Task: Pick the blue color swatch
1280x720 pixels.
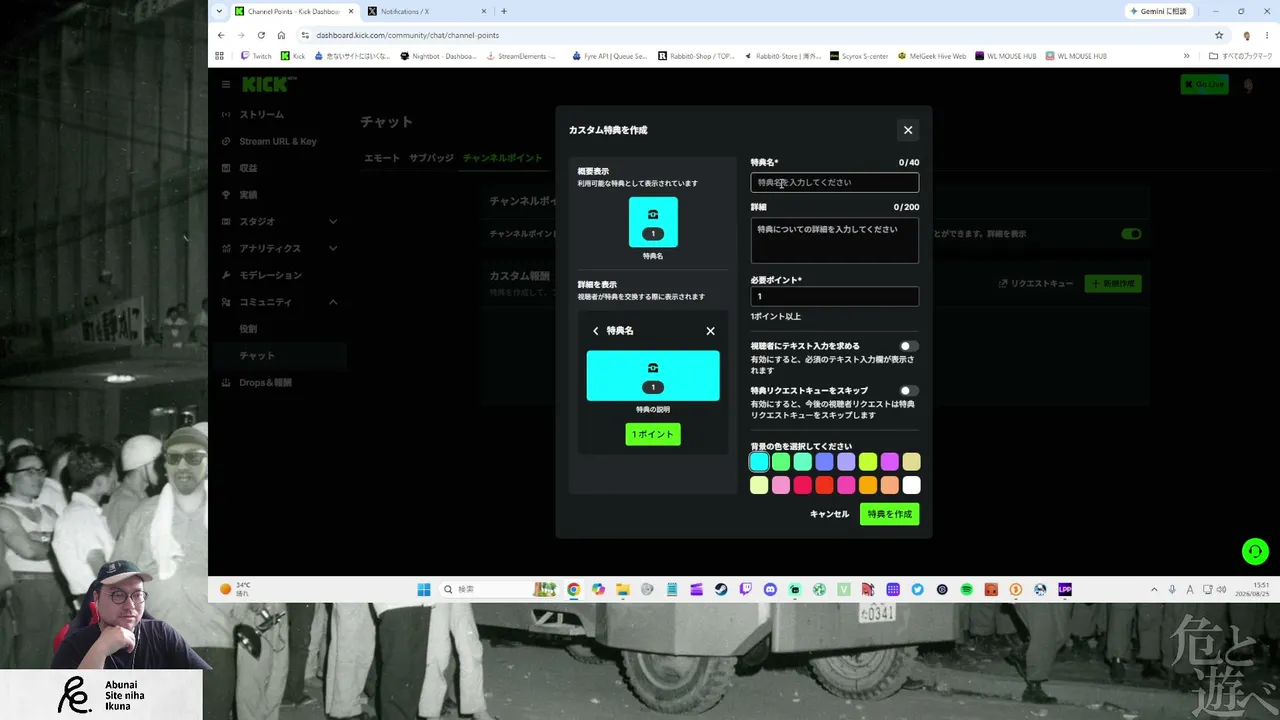Action: (x=824, y=462)
